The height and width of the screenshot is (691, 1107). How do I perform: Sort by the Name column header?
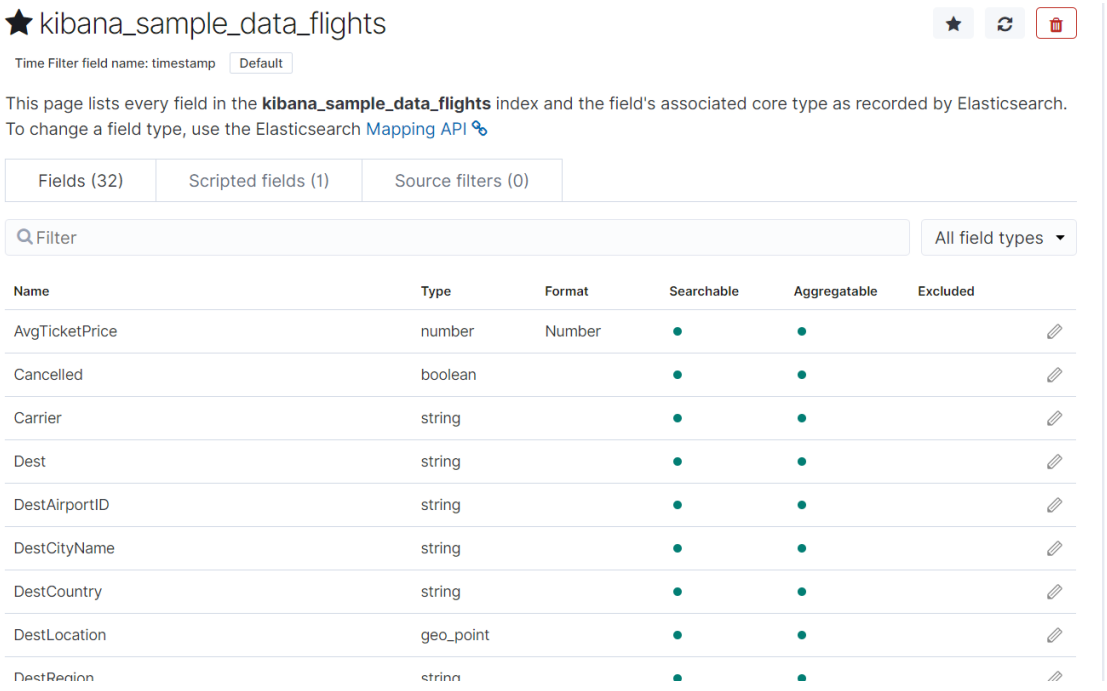coord(31,291)
